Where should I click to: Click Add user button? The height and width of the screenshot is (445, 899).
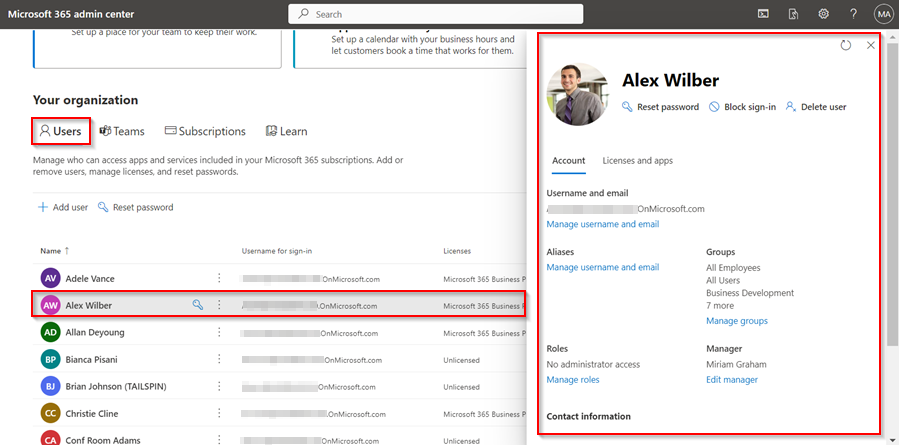(x=63, y=208)
